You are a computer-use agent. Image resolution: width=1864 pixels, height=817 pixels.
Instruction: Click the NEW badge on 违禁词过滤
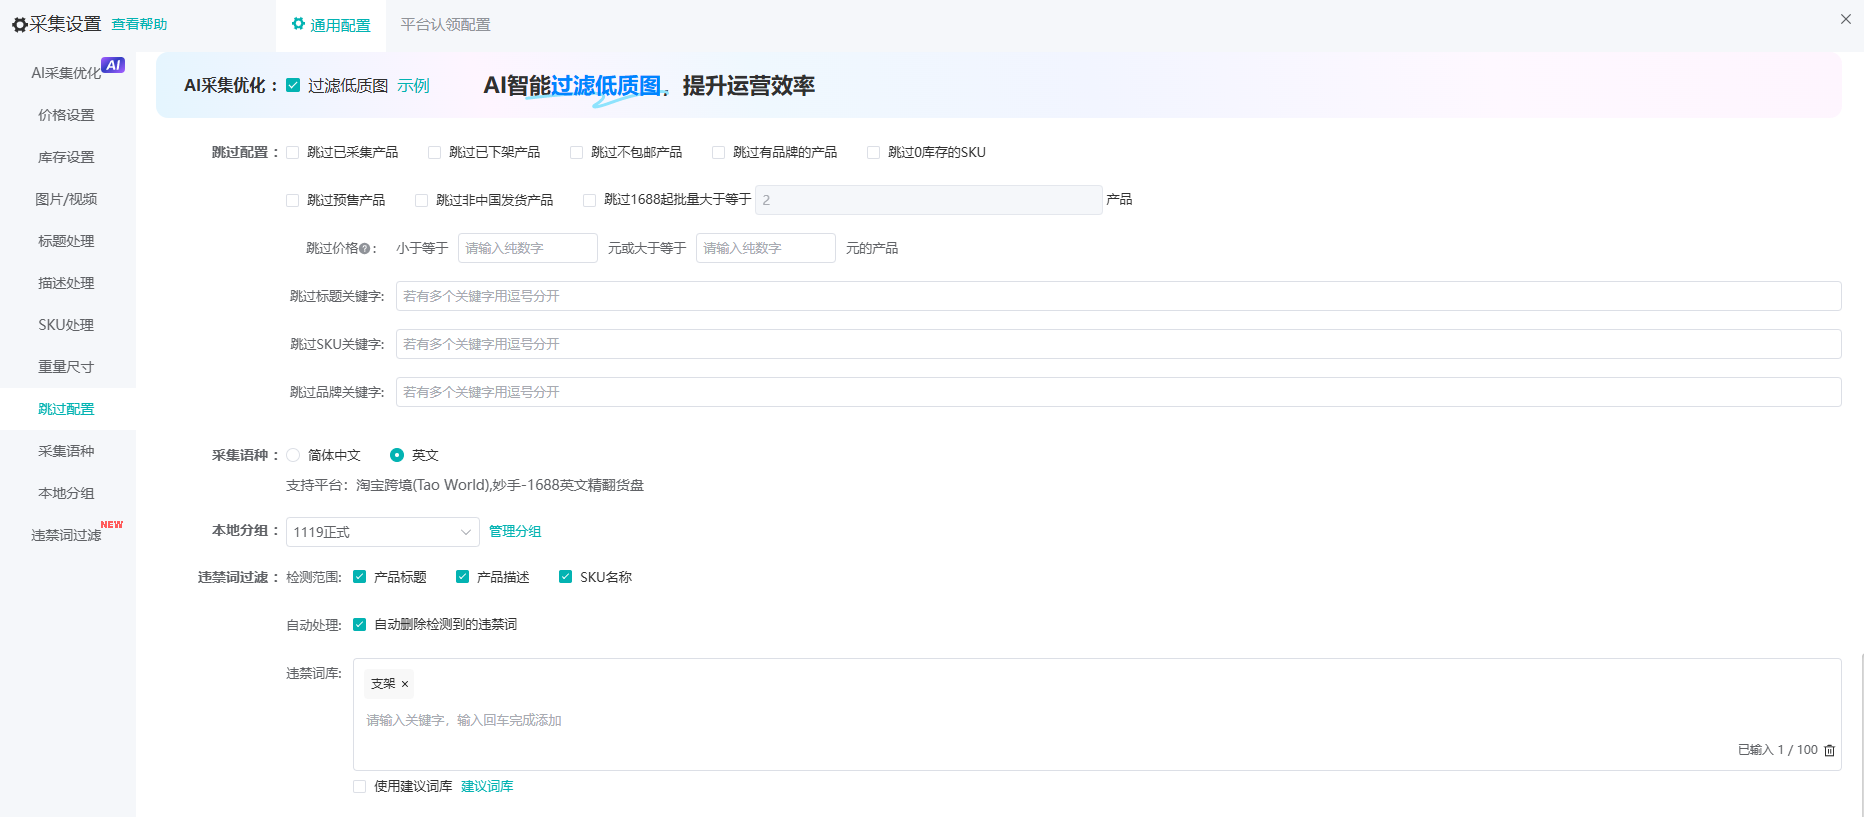[x=112, y=524]
